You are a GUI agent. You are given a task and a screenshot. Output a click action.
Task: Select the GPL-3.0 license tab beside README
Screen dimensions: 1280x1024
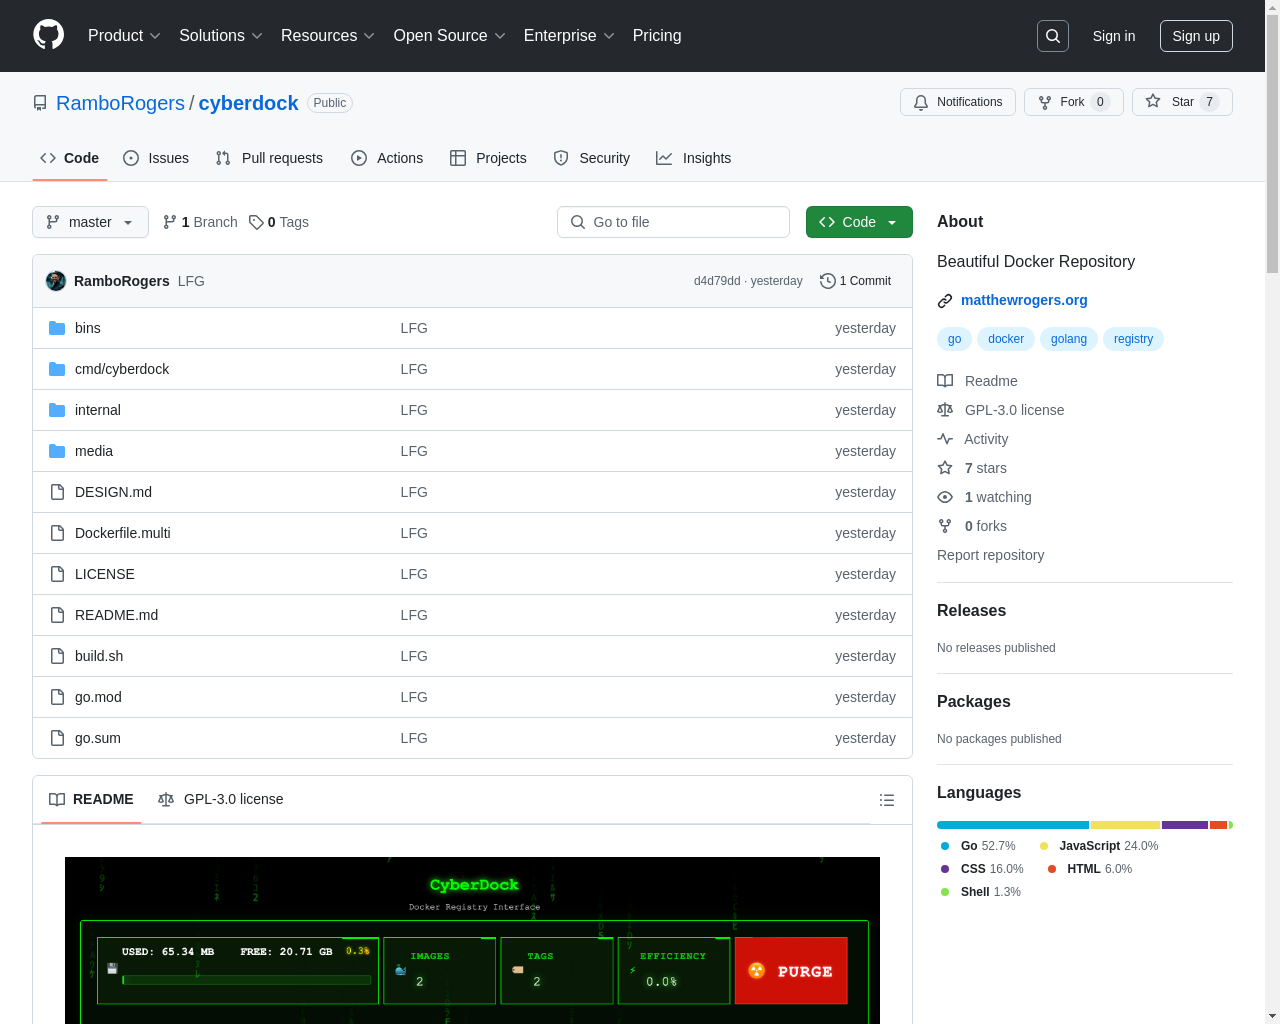click(221, 799)
